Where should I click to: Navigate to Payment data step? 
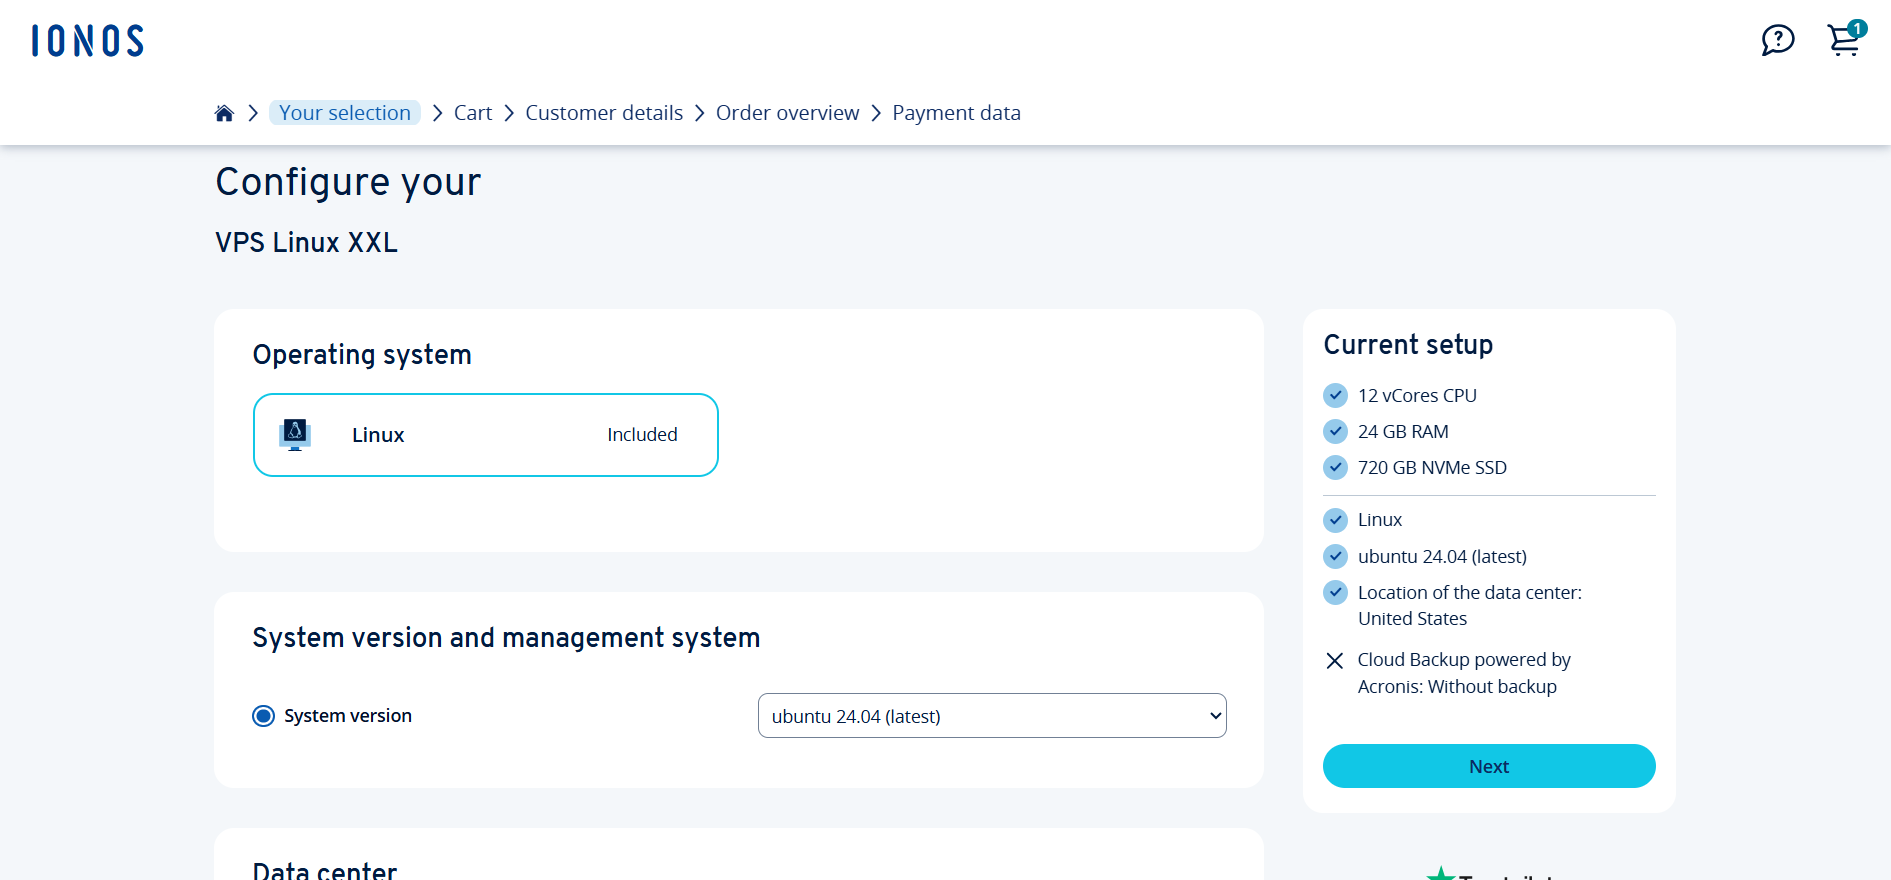pos(956,113)
